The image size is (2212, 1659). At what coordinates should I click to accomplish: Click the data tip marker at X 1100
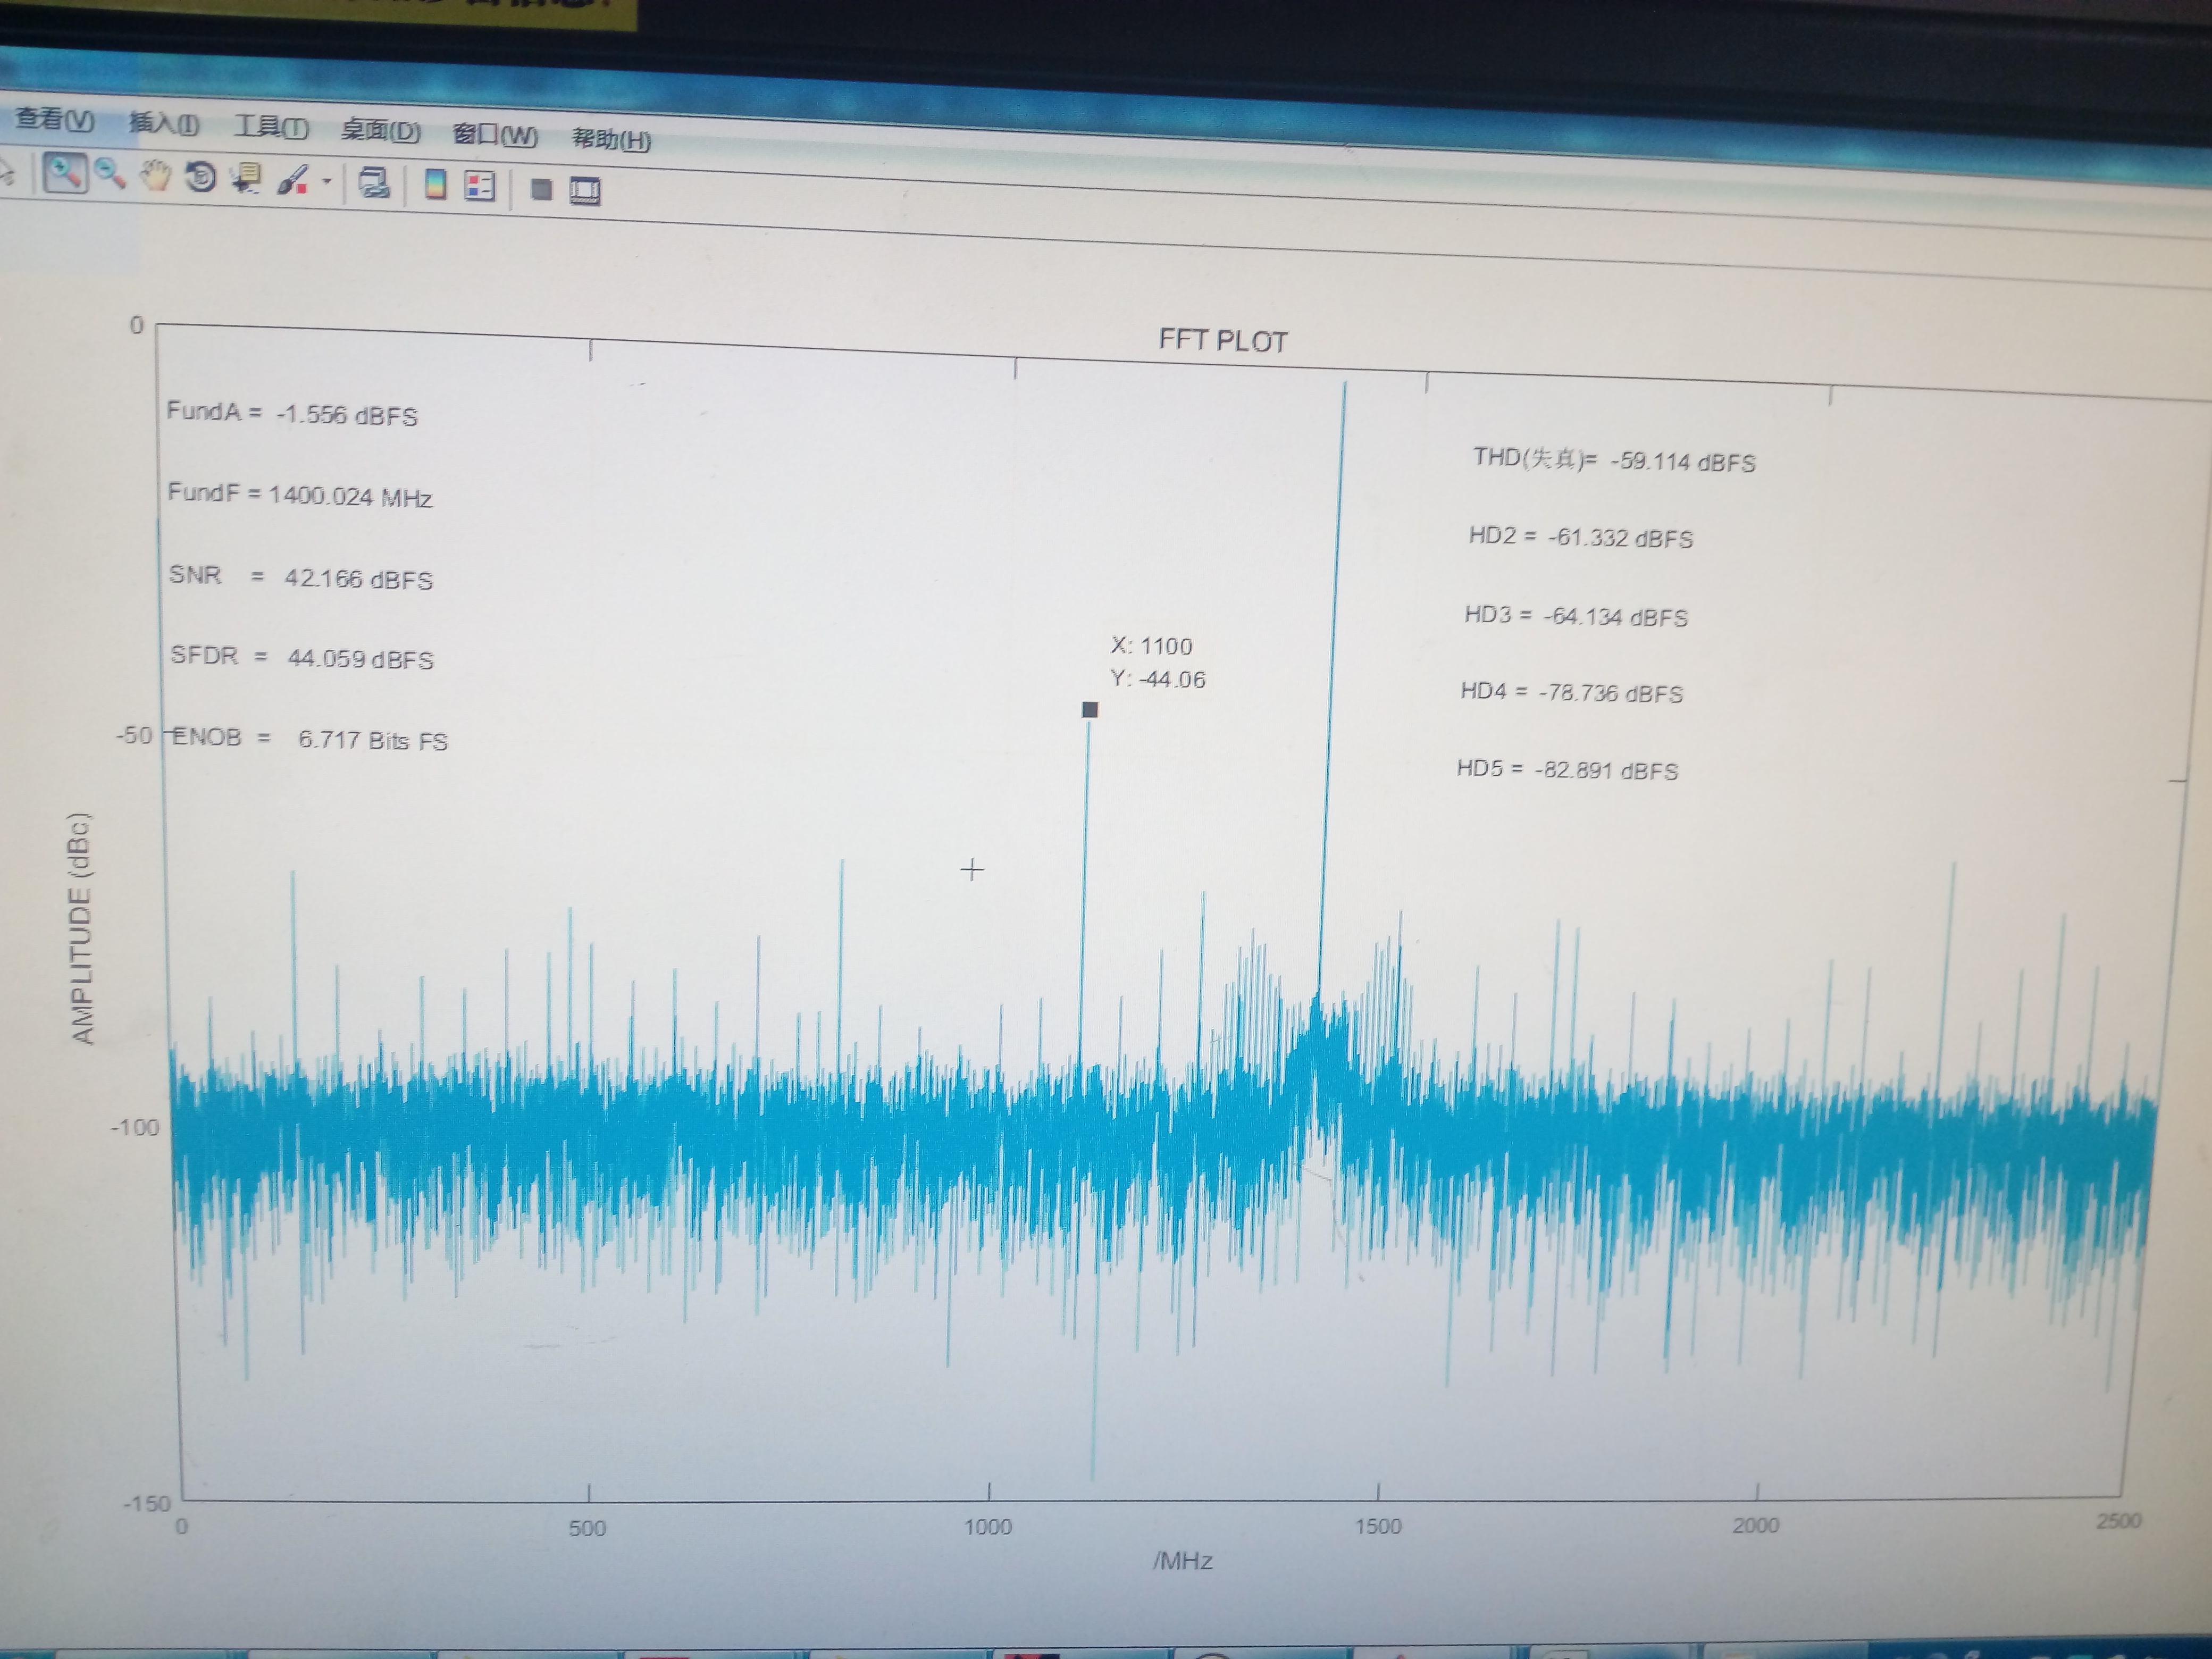tap(1090, 709)
